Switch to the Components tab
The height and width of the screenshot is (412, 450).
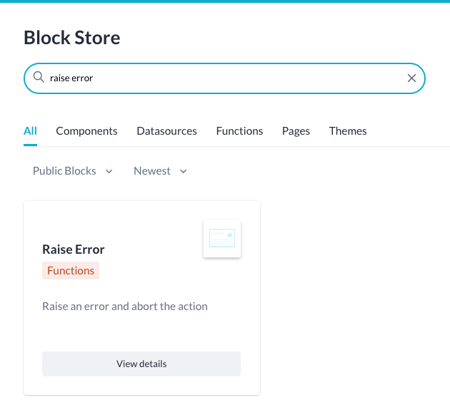pyautogui.click(x=87, y=131)
